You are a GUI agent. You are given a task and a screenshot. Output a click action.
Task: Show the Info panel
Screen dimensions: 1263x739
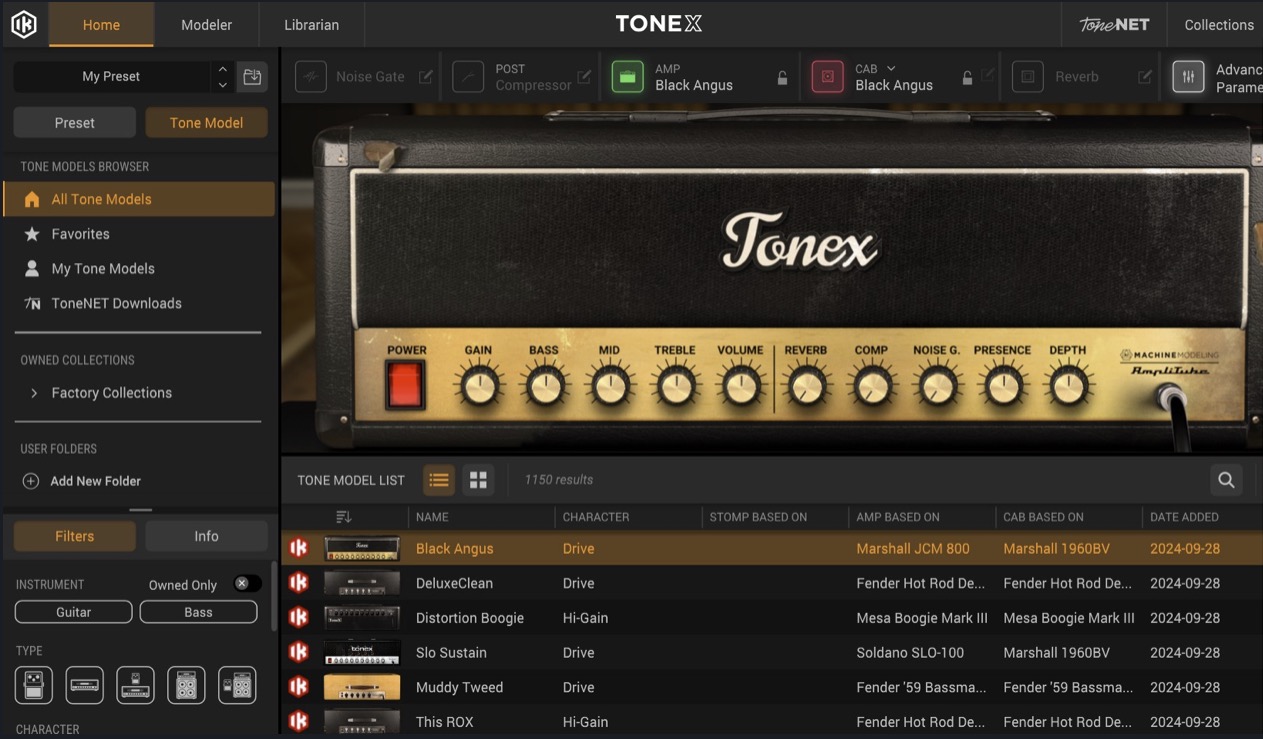click(206, 536)
